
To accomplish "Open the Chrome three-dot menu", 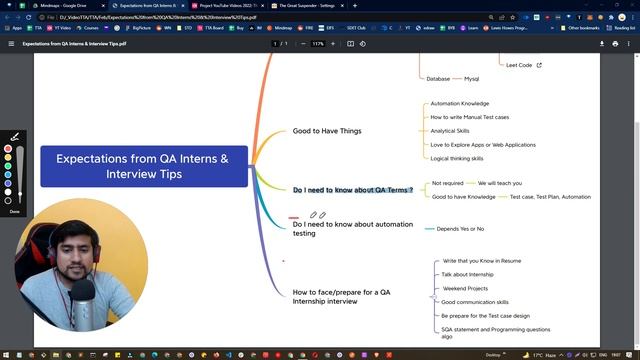I will pos(633,18).
